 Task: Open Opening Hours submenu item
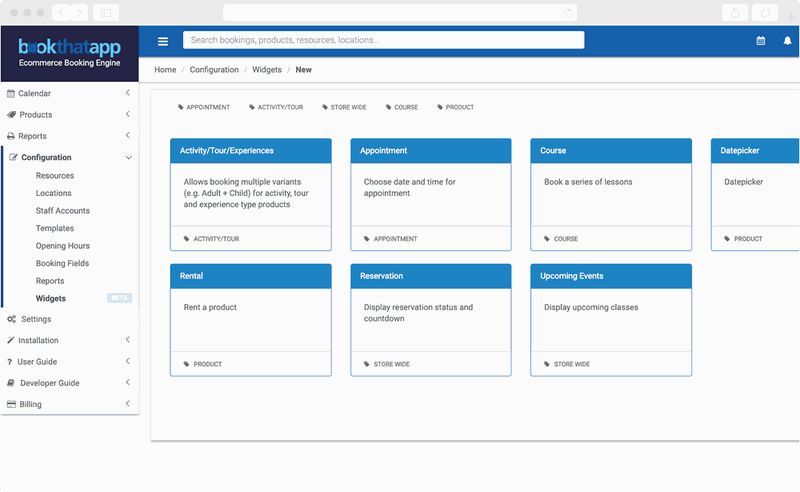click(x=63, y=246)
